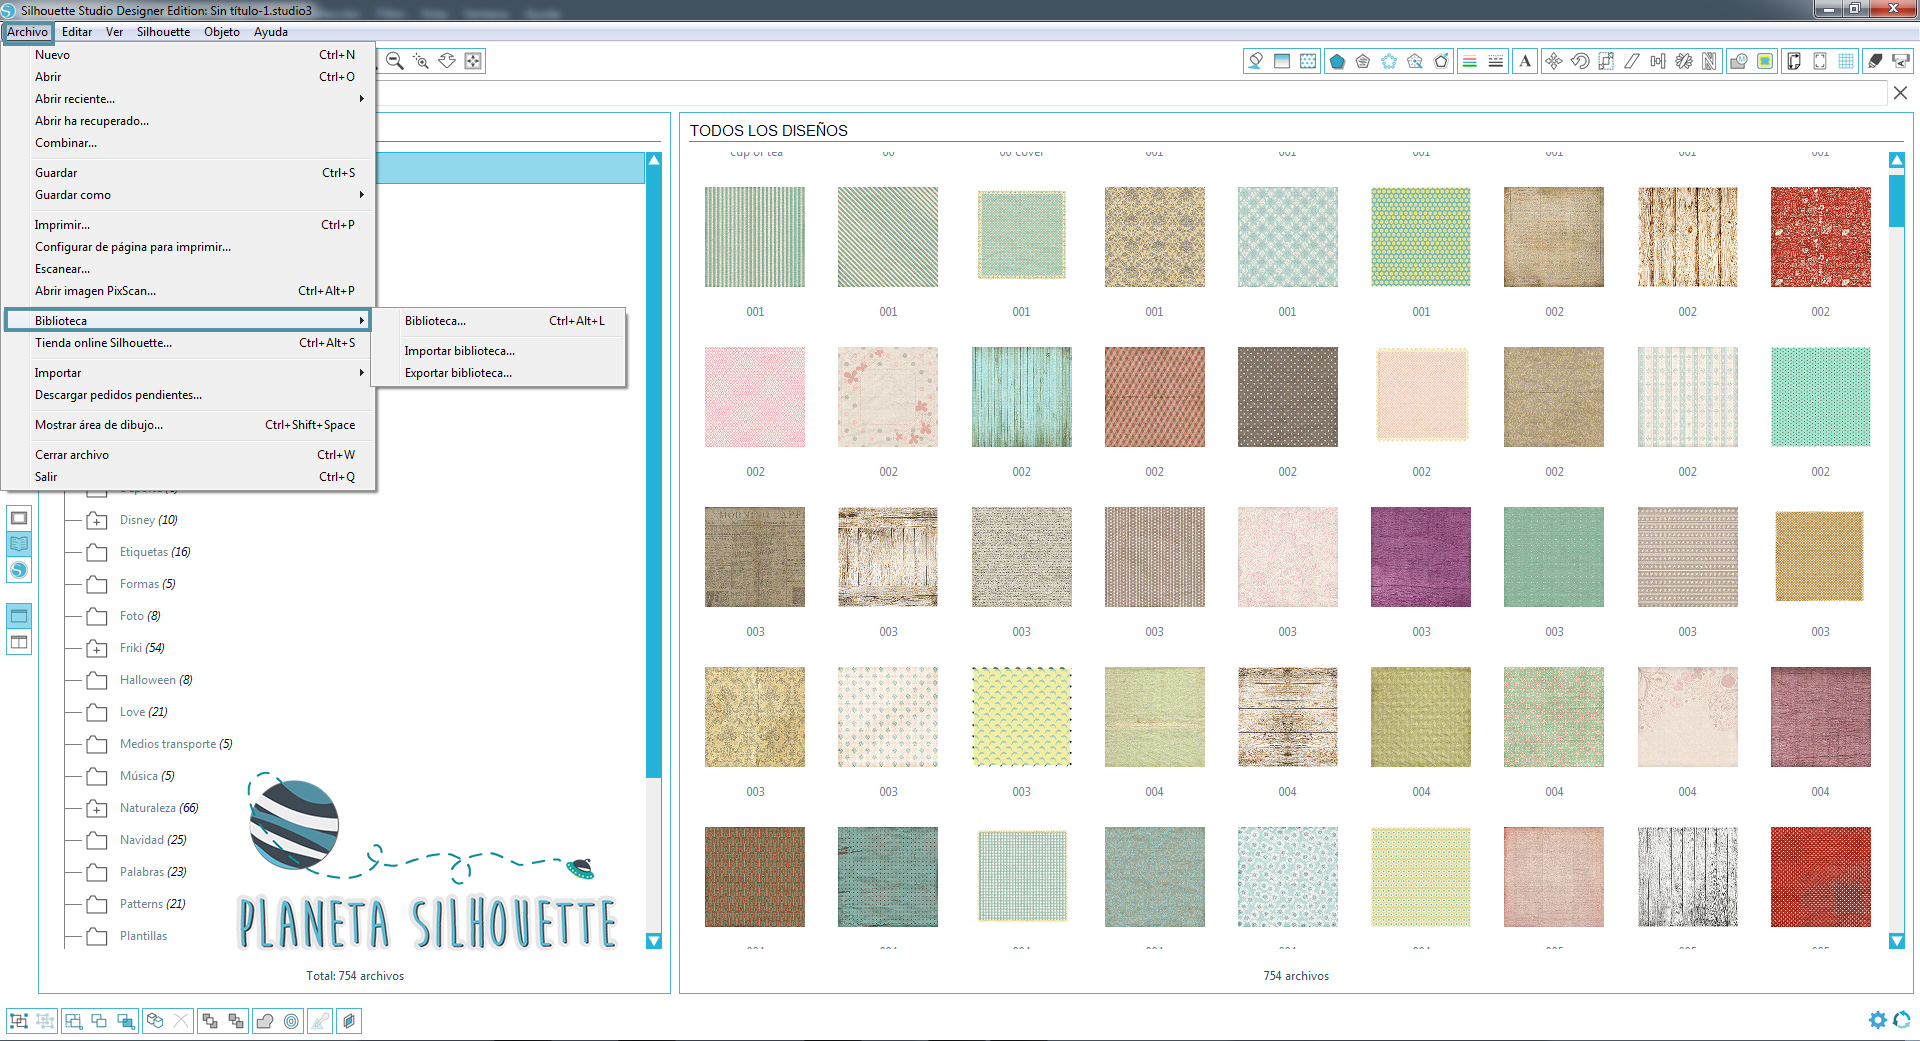Select Nuevo from Archivo menu

pyautogui.click(x=190, y=55)
